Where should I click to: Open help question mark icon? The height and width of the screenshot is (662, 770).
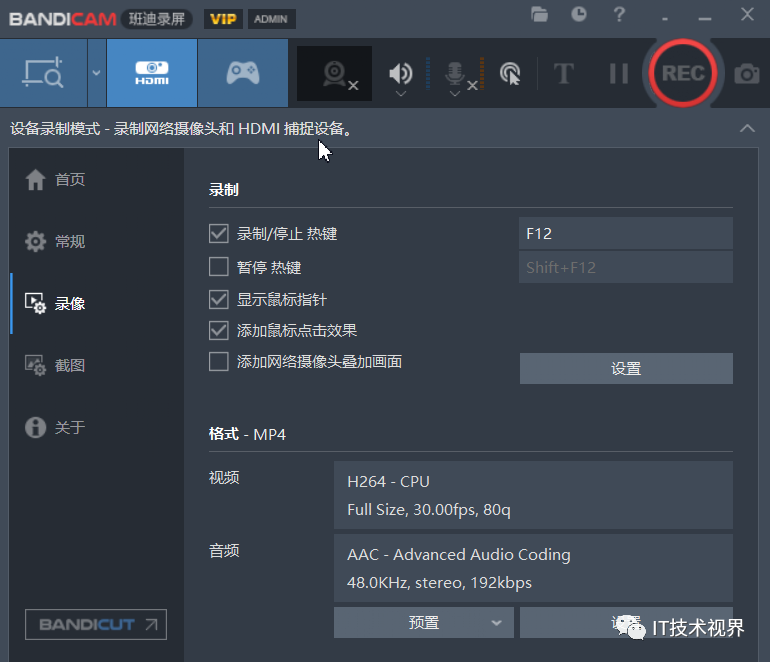(x=619, y=14)
